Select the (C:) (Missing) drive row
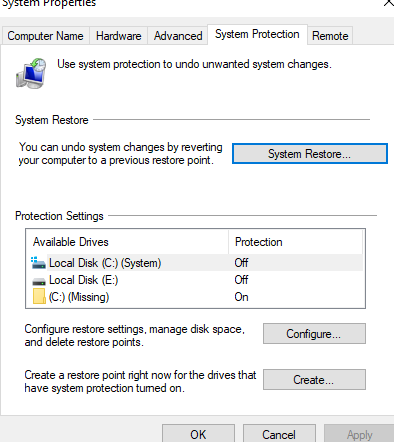The image size is (394, 442). tap(195, 297)
